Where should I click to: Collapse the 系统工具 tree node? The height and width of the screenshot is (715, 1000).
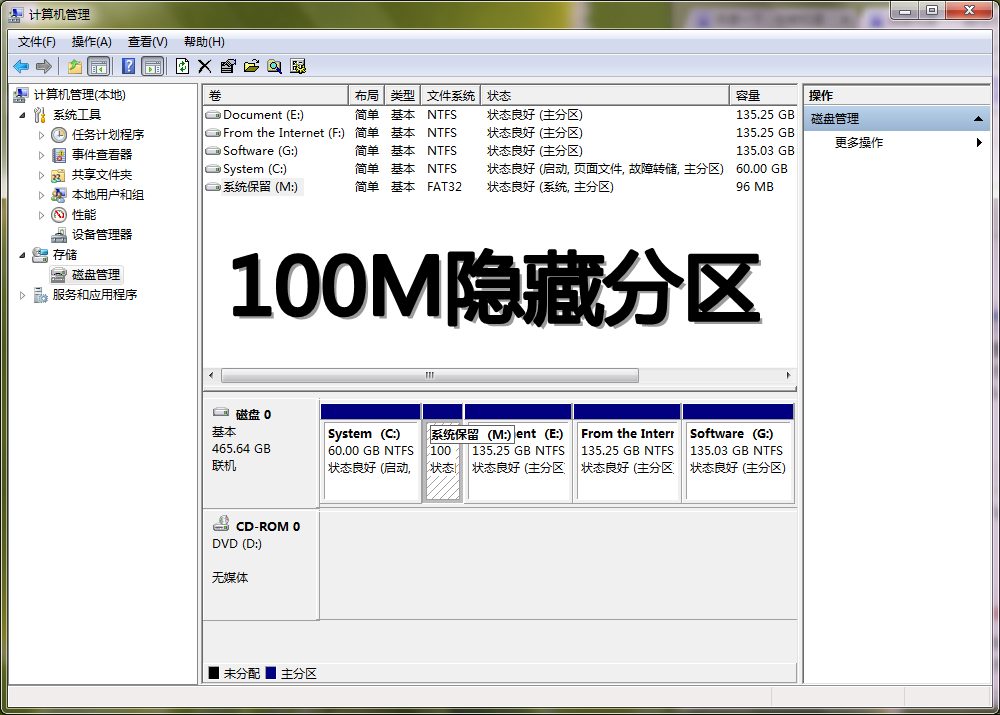(24, 115)
